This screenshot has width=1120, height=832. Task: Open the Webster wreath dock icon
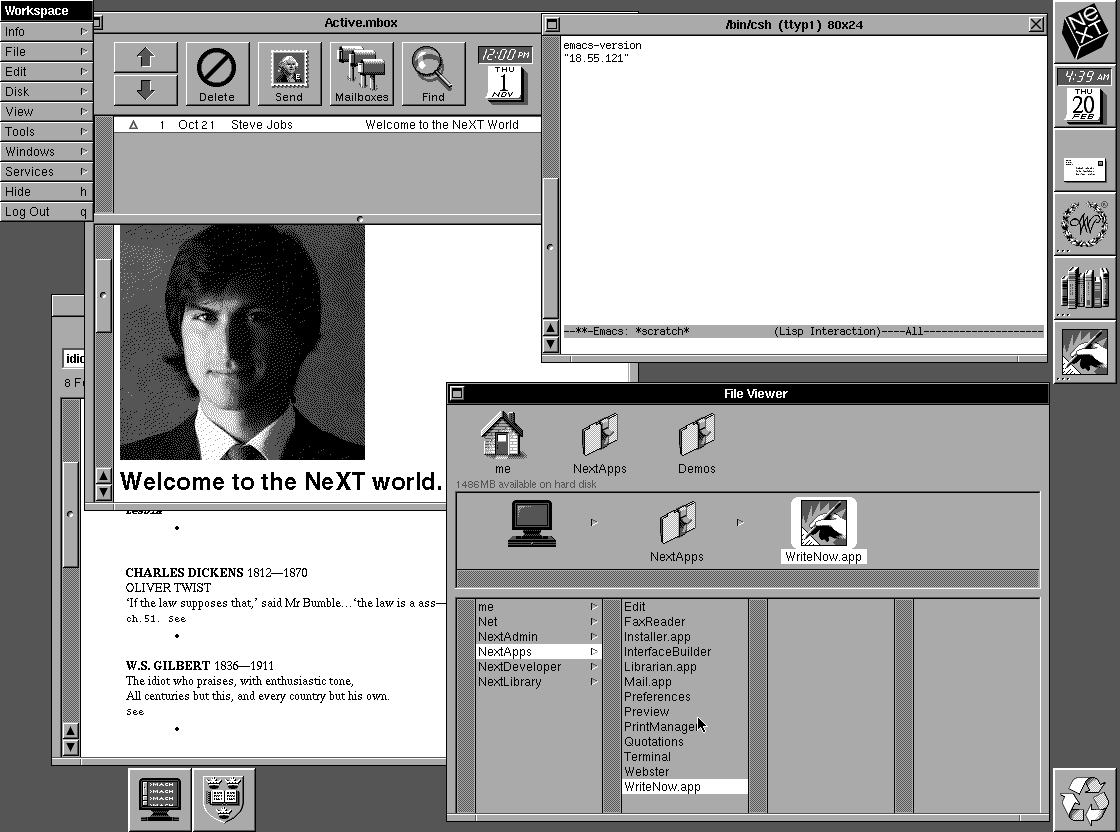coord(1084,225)
